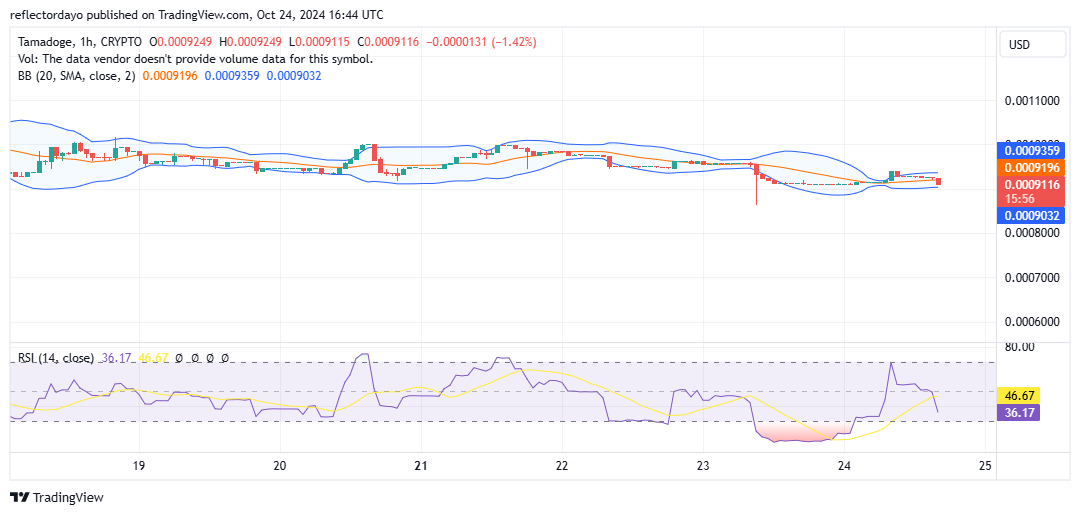Click the published by reflectordayo header text
The height and width of the screenshot is (515, 1080).
(x=197, y=14)
